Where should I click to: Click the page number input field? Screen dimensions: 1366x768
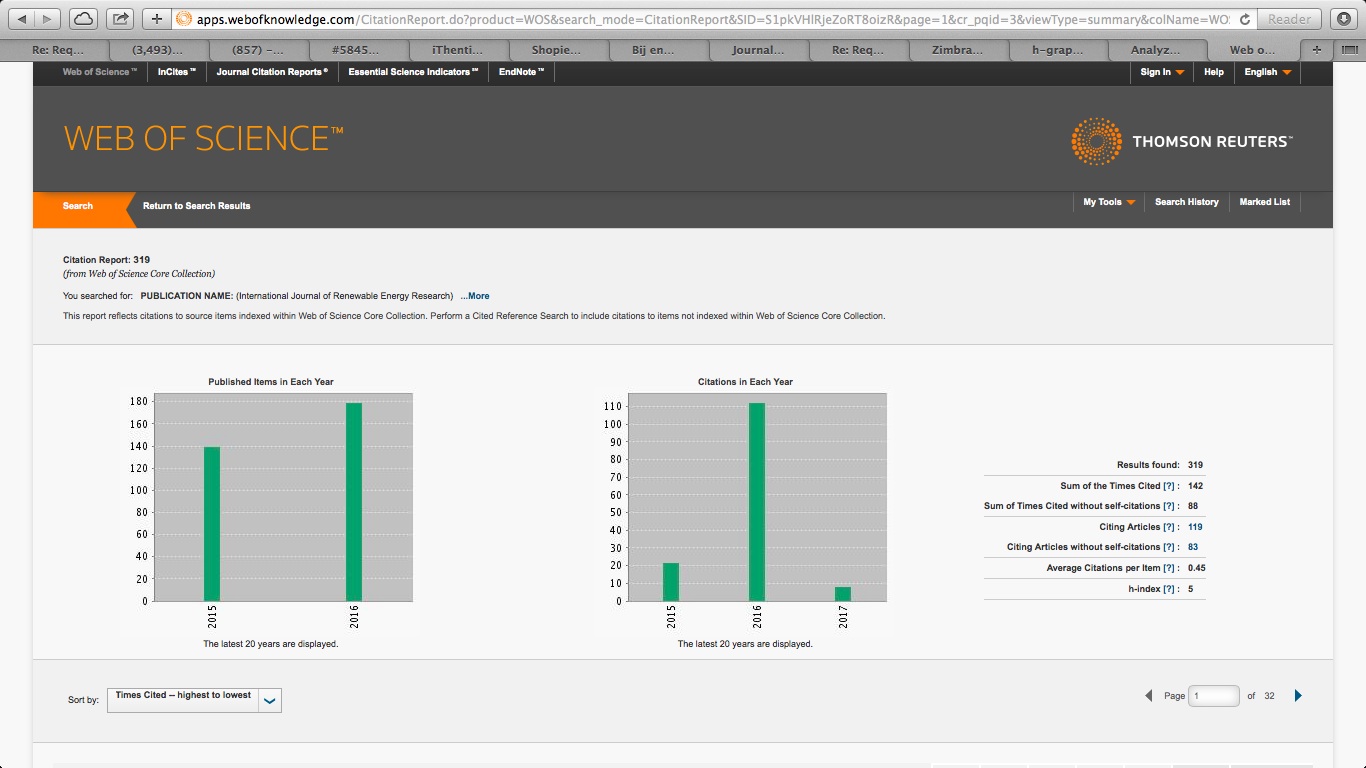1214,696
